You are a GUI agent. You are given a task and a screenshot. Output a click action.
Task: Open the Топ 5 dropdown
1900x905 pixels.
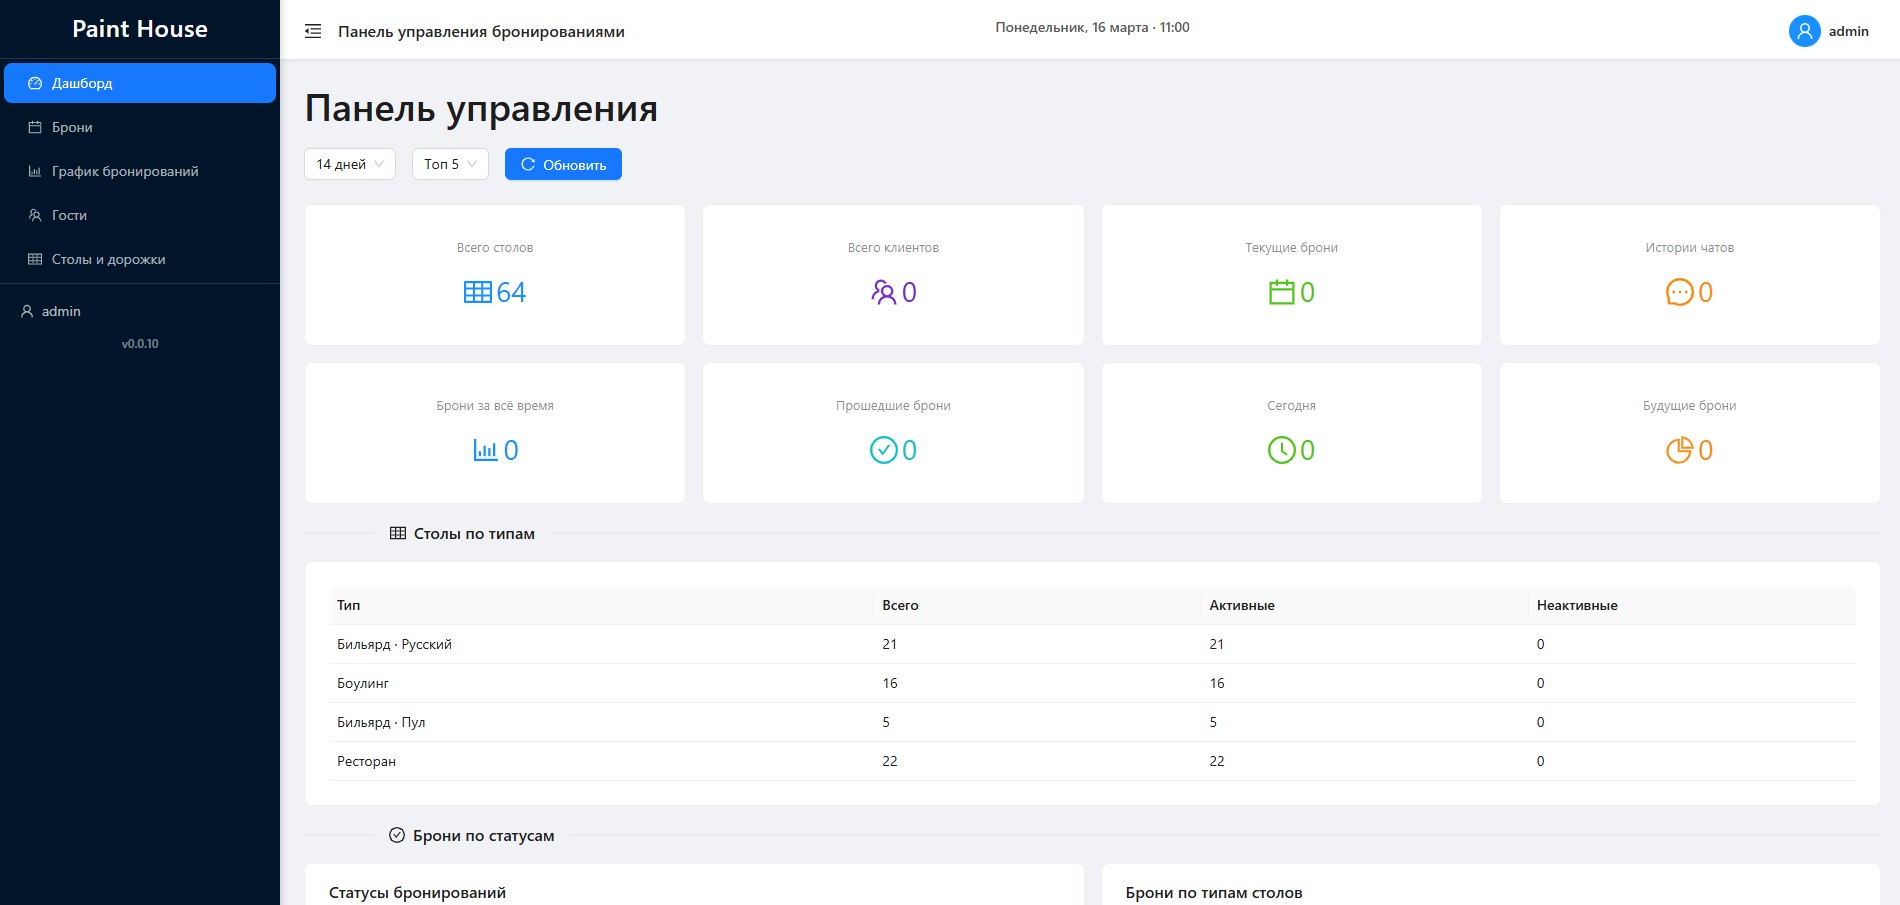pyautogui.click(x=449, y=163)
